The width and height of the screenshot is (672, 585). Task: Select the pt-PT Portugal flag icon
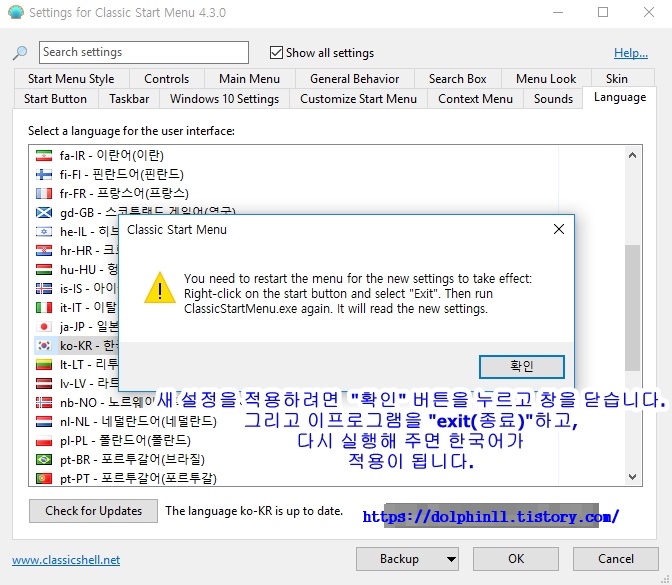pos(44,478)
